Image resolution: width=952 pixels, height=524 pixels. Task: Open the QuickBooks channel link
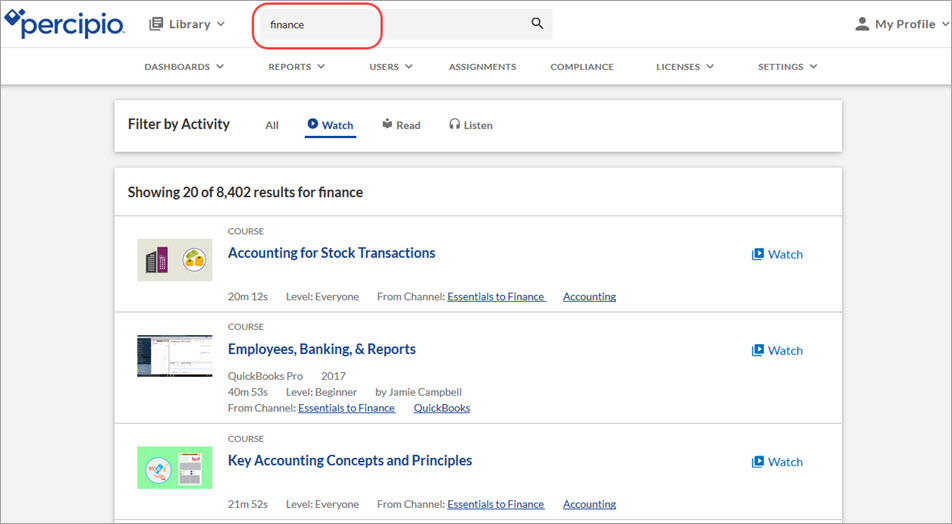tap(442, 408)
